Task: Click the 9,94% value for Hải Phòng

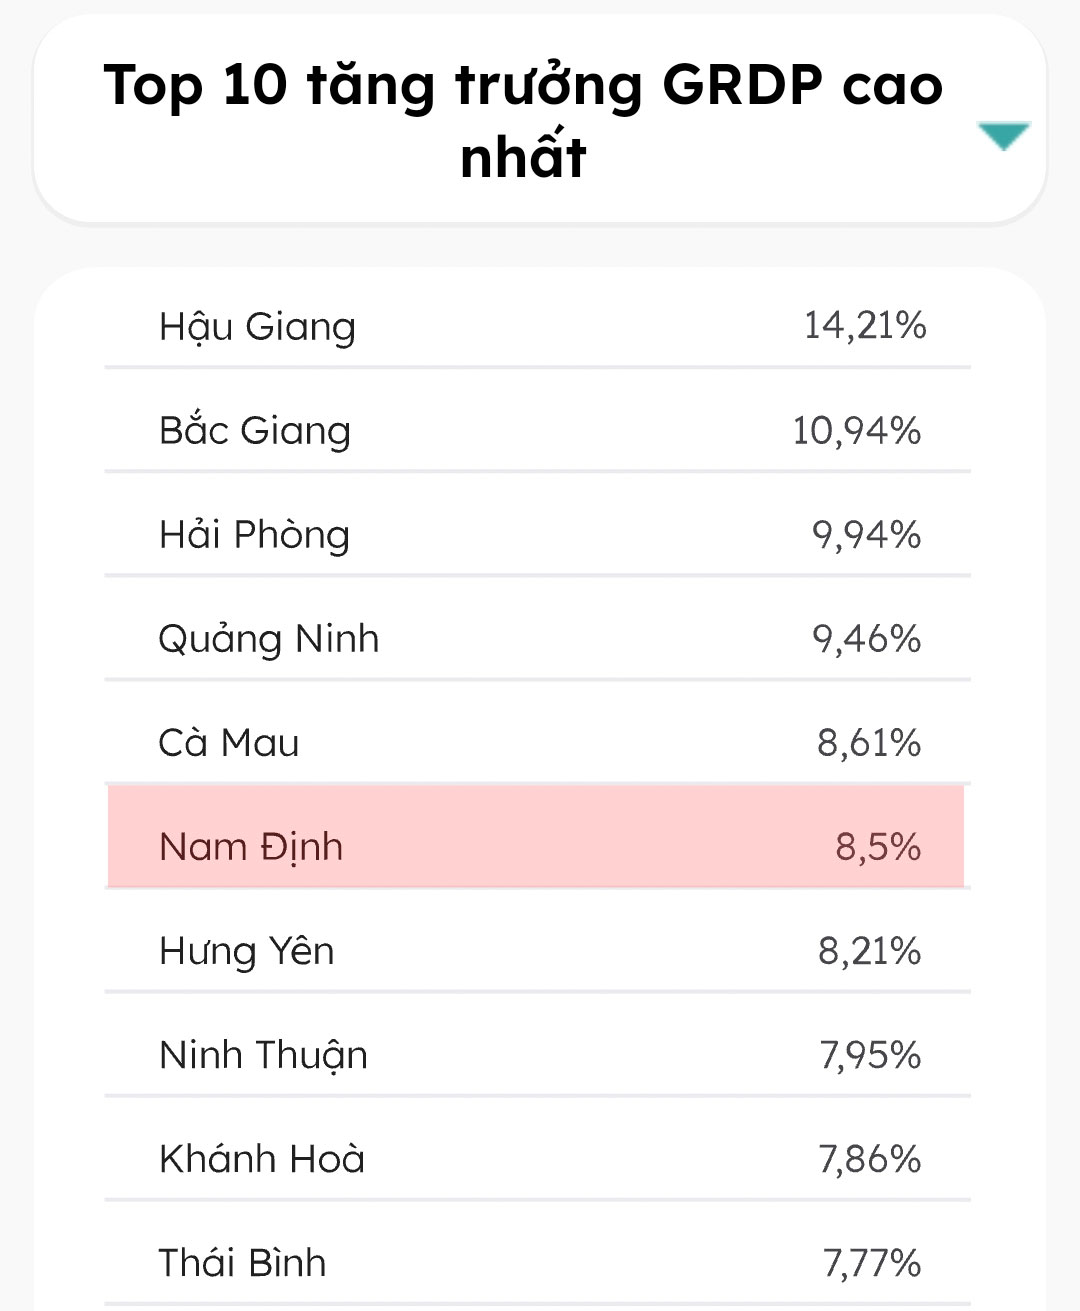Action: 866,535
